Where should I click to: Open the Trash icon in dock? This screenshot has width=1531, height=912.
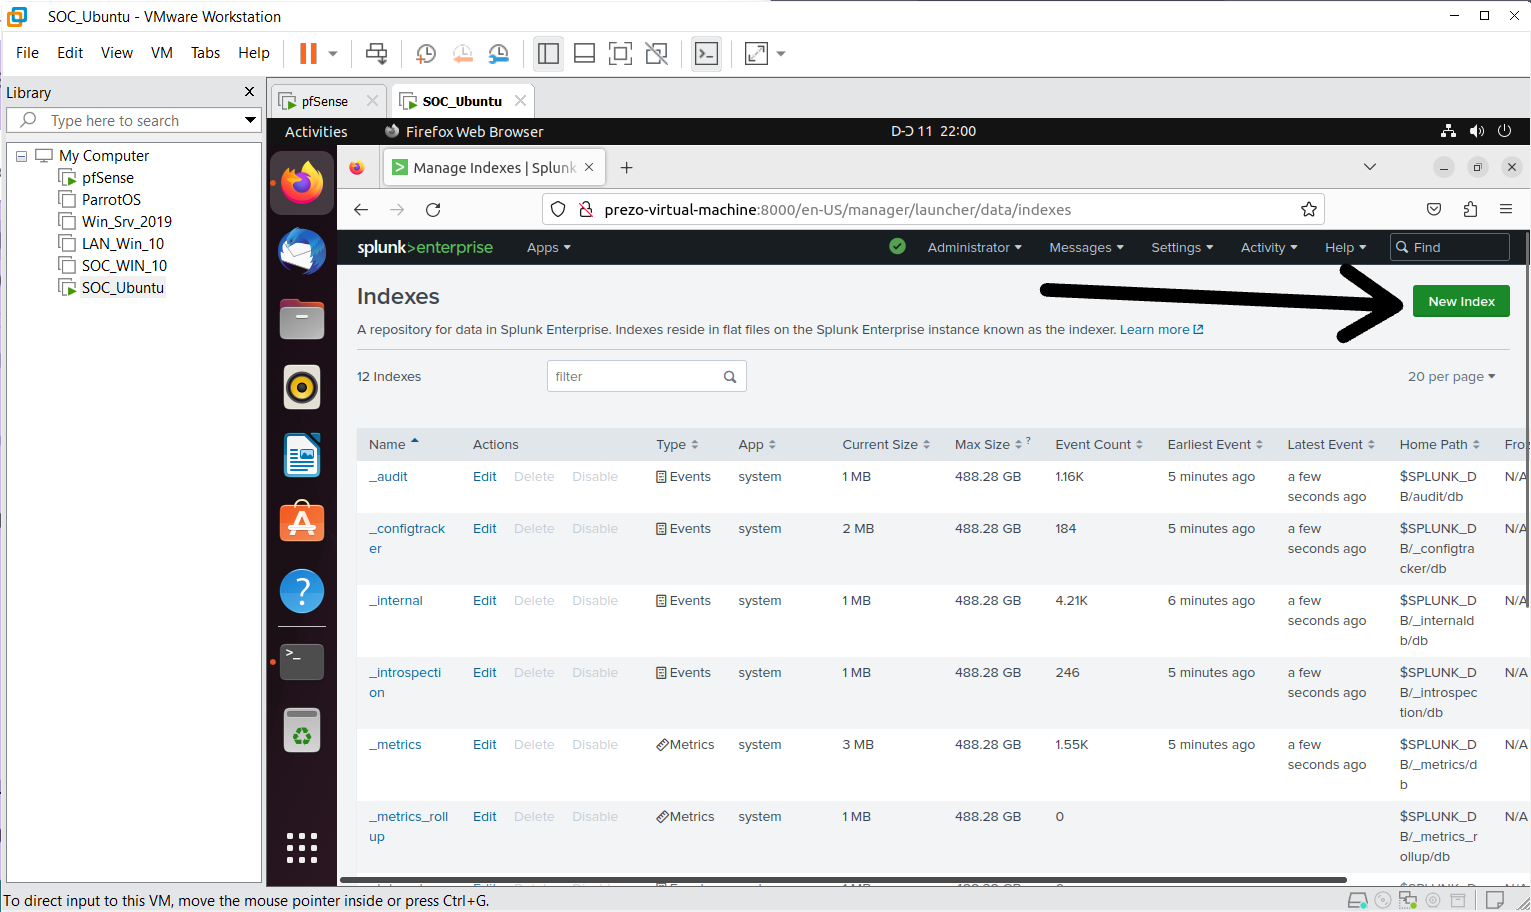click(x=302, y=730)
